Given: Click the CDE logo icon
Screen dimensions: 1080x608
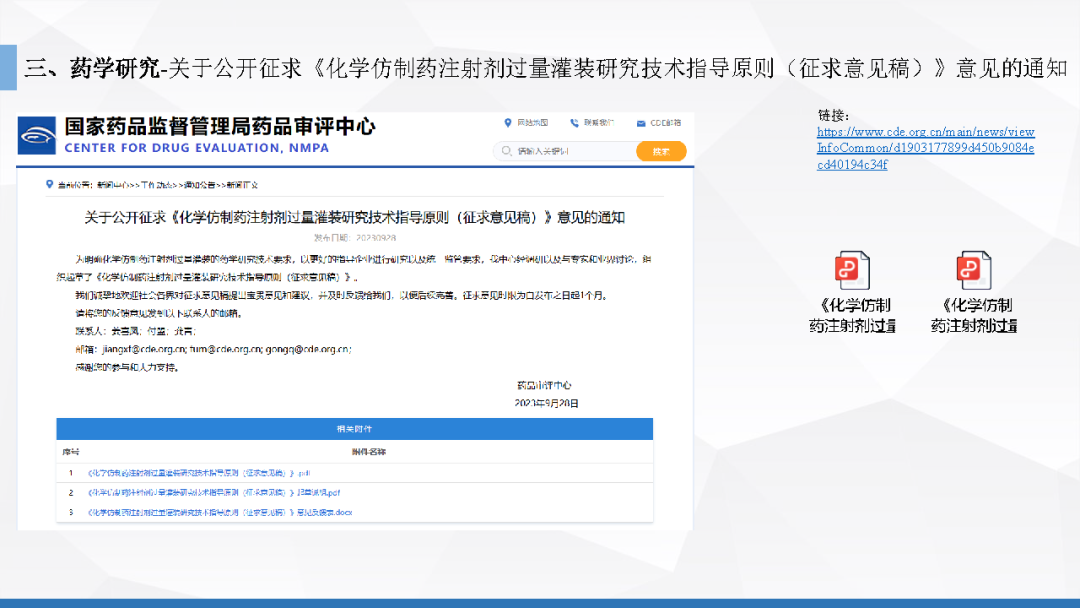Looking at the screenshot, I should [37, 134].
